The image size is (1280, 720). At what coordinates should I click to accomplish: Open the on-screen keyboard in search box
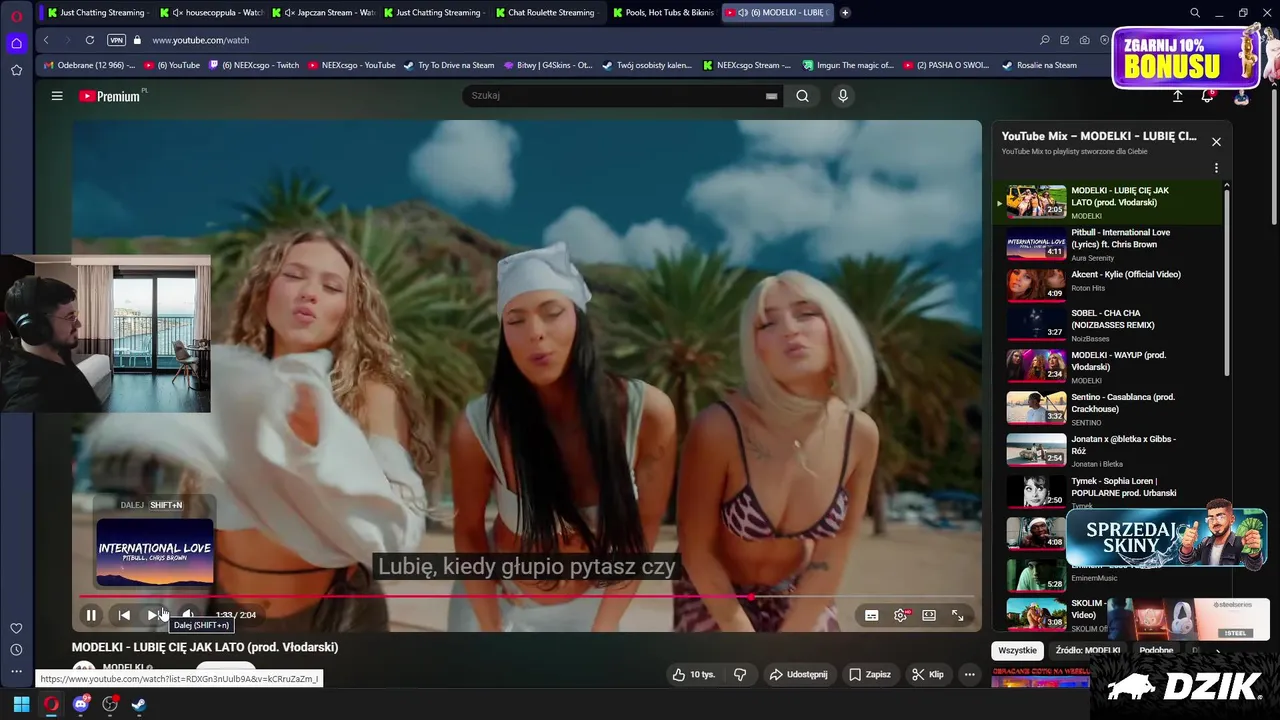[771, 96]
